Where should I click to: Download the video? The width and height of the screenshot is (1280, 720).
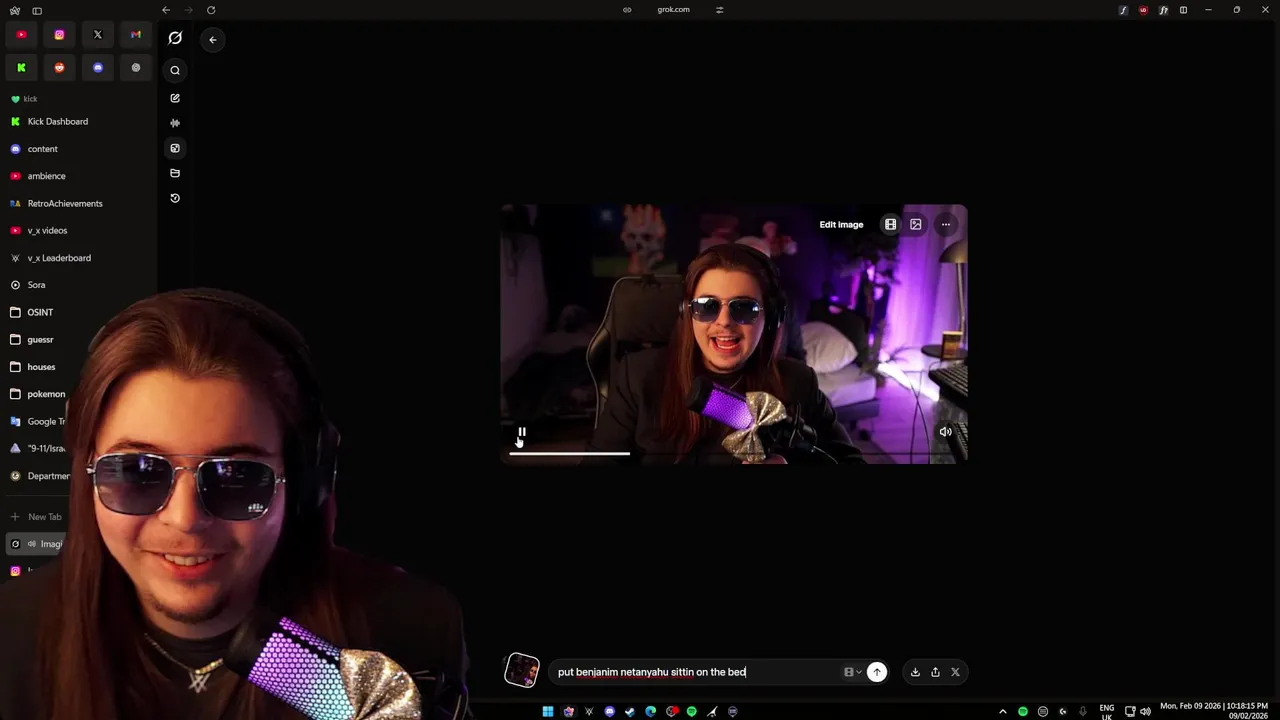coord(915,672)
